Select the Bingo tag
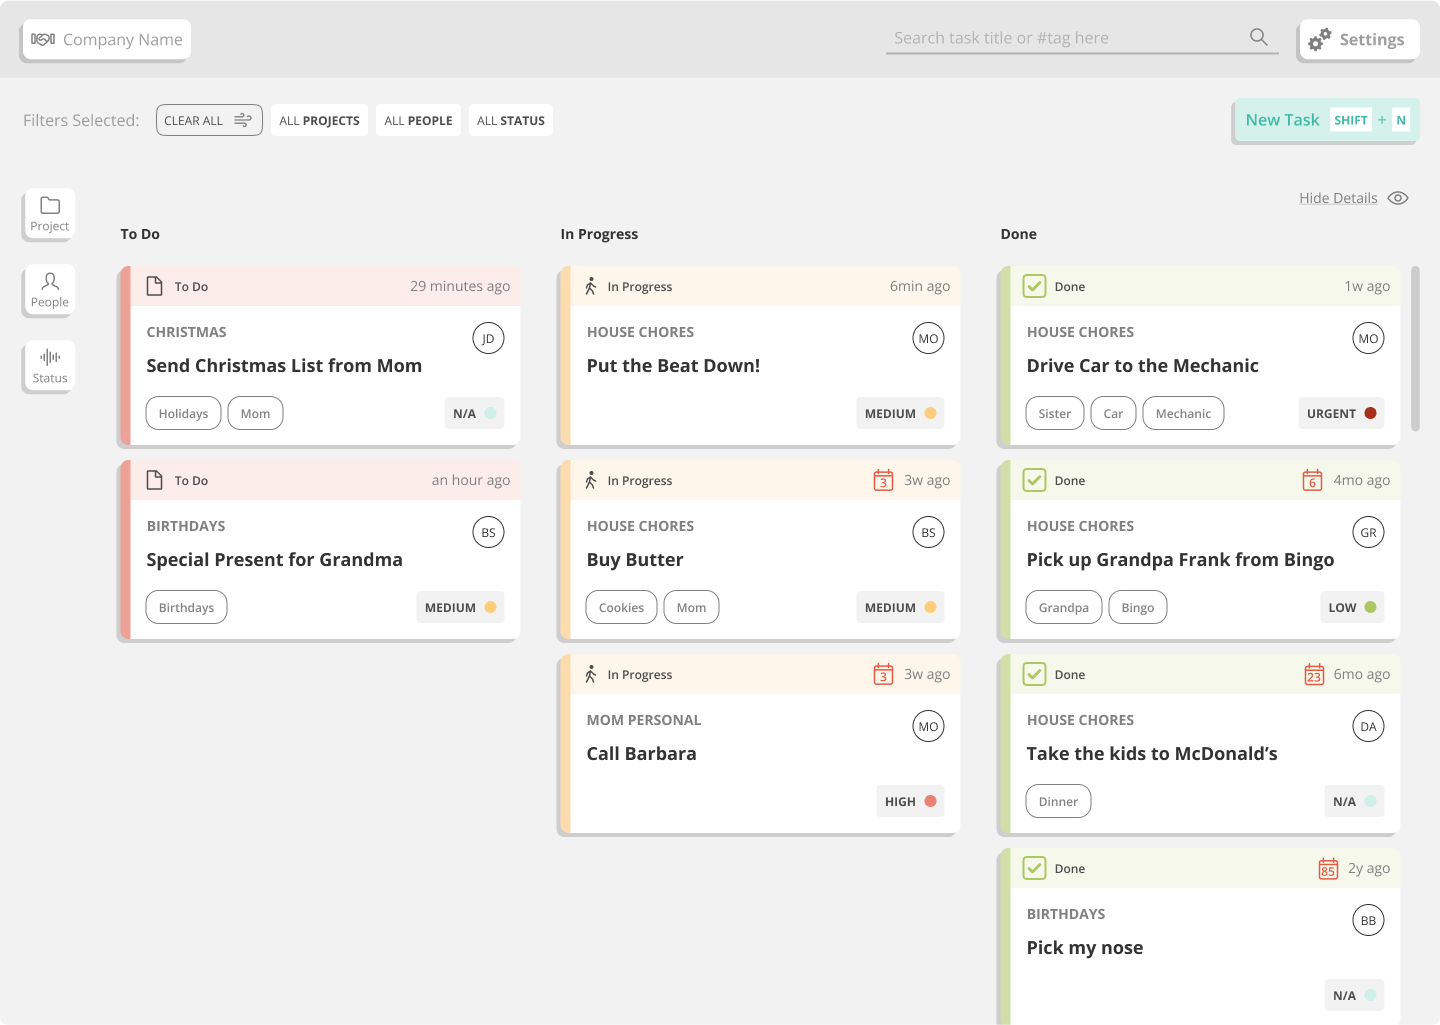This screenshot has width=1440, height=1025. coord(1138,607)
